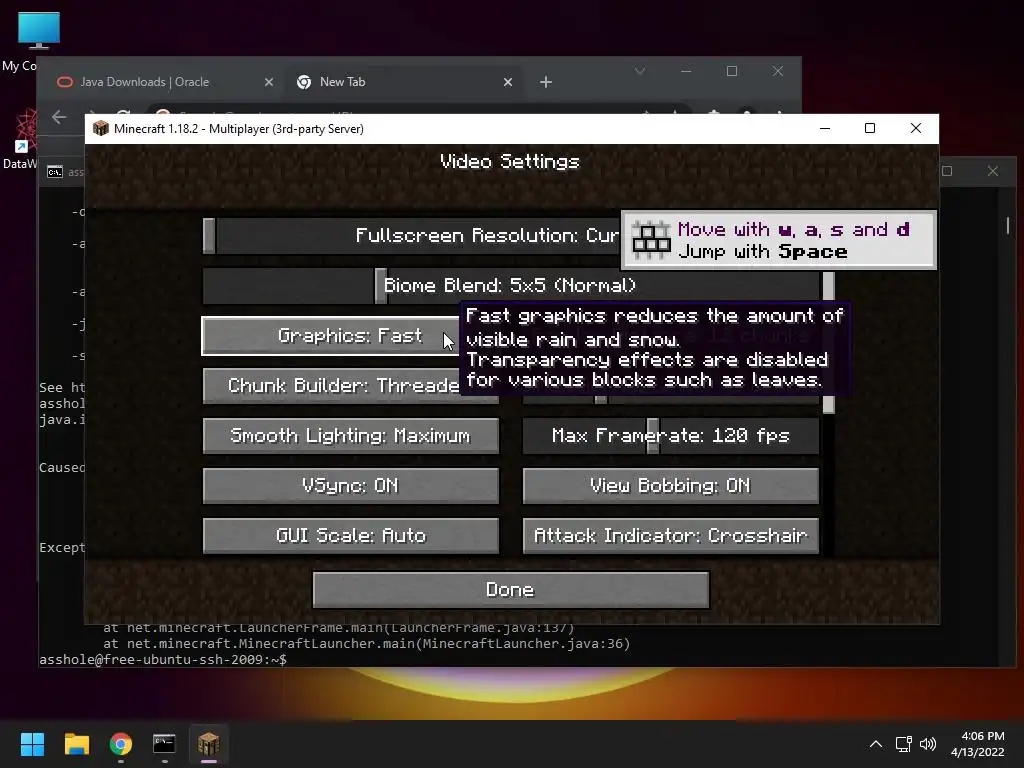
Task: Toggle VSync: ON button
Action: [351, 486]
